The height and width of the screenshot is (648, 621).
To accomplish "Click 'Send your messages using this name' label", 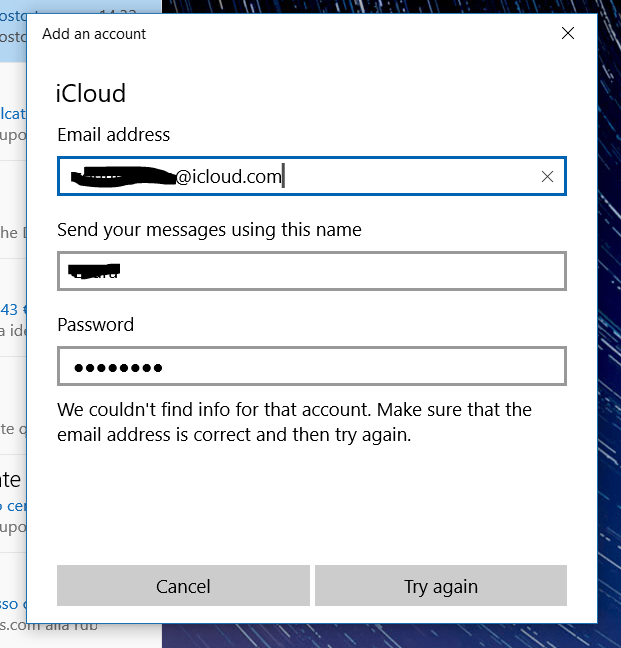I will (209, 230).
